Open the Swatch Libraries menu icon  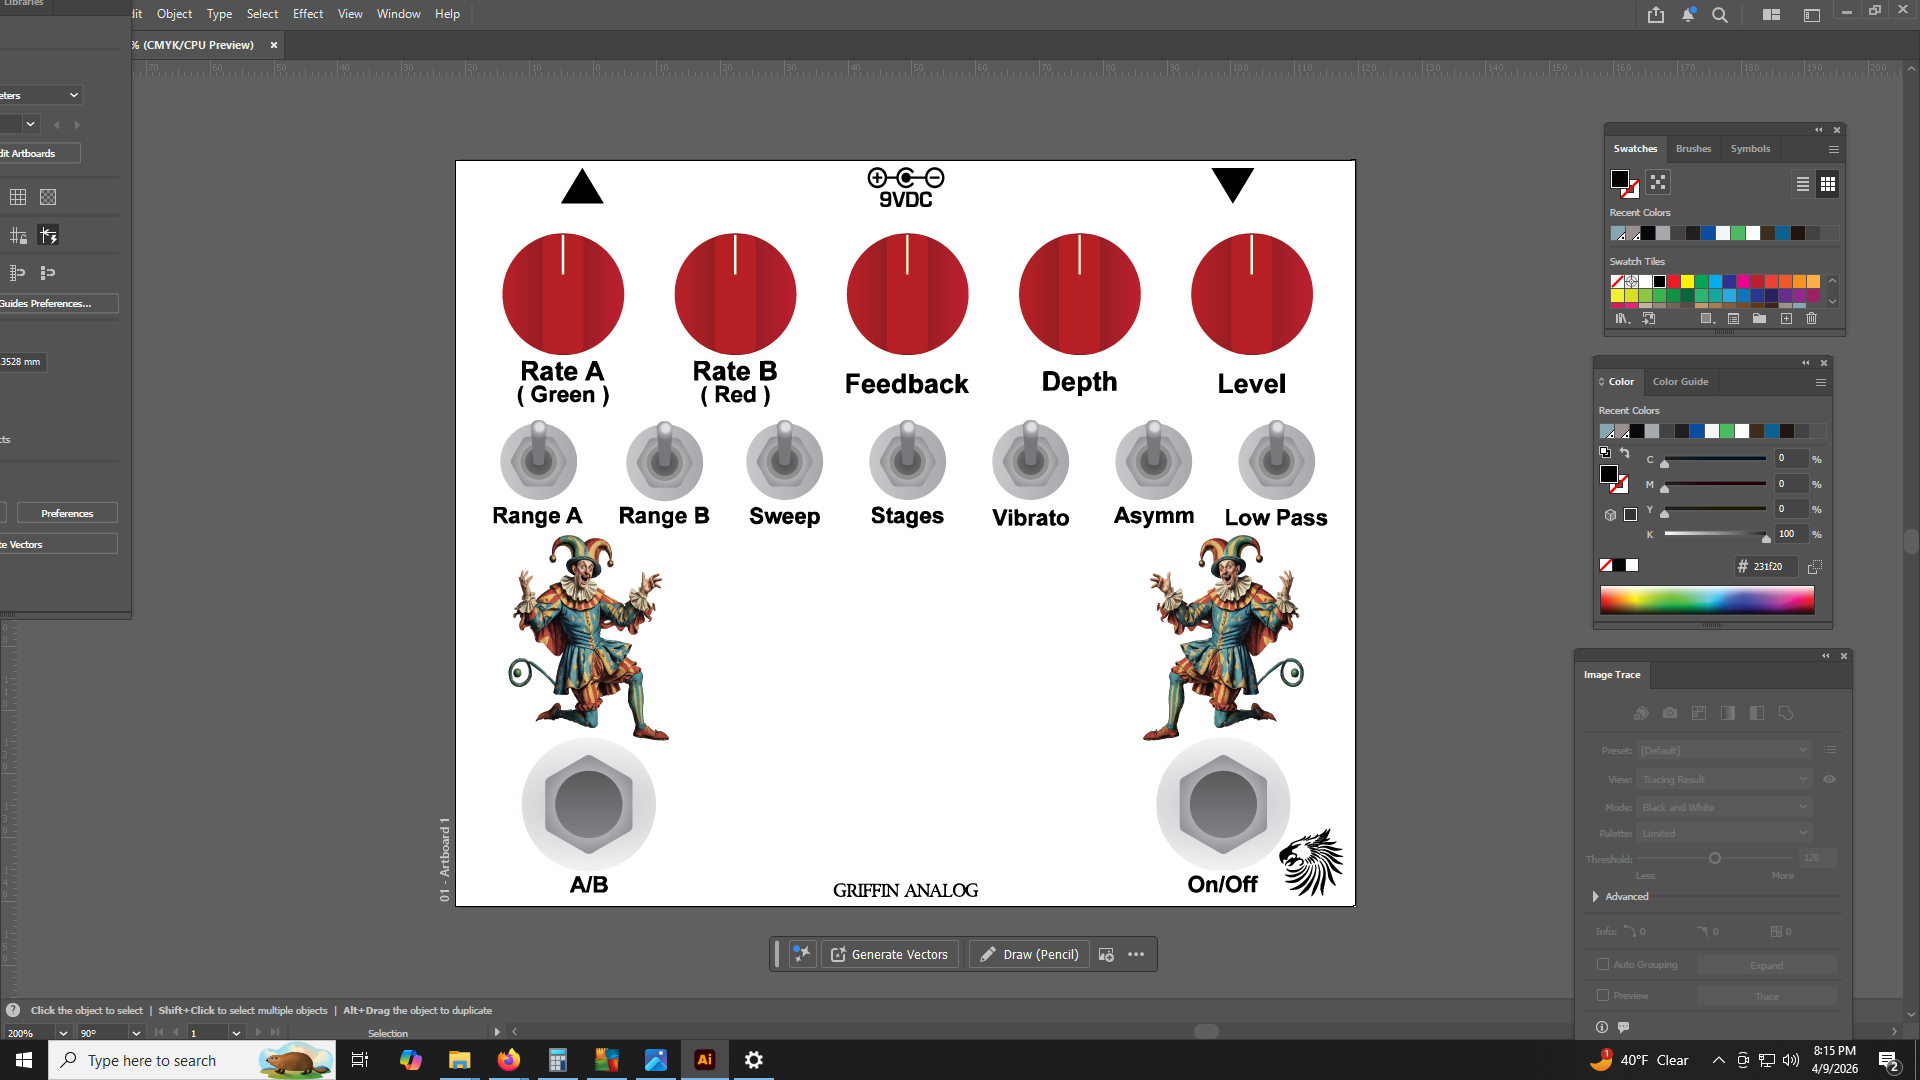pyautogui.click(x=1622, y=319)
